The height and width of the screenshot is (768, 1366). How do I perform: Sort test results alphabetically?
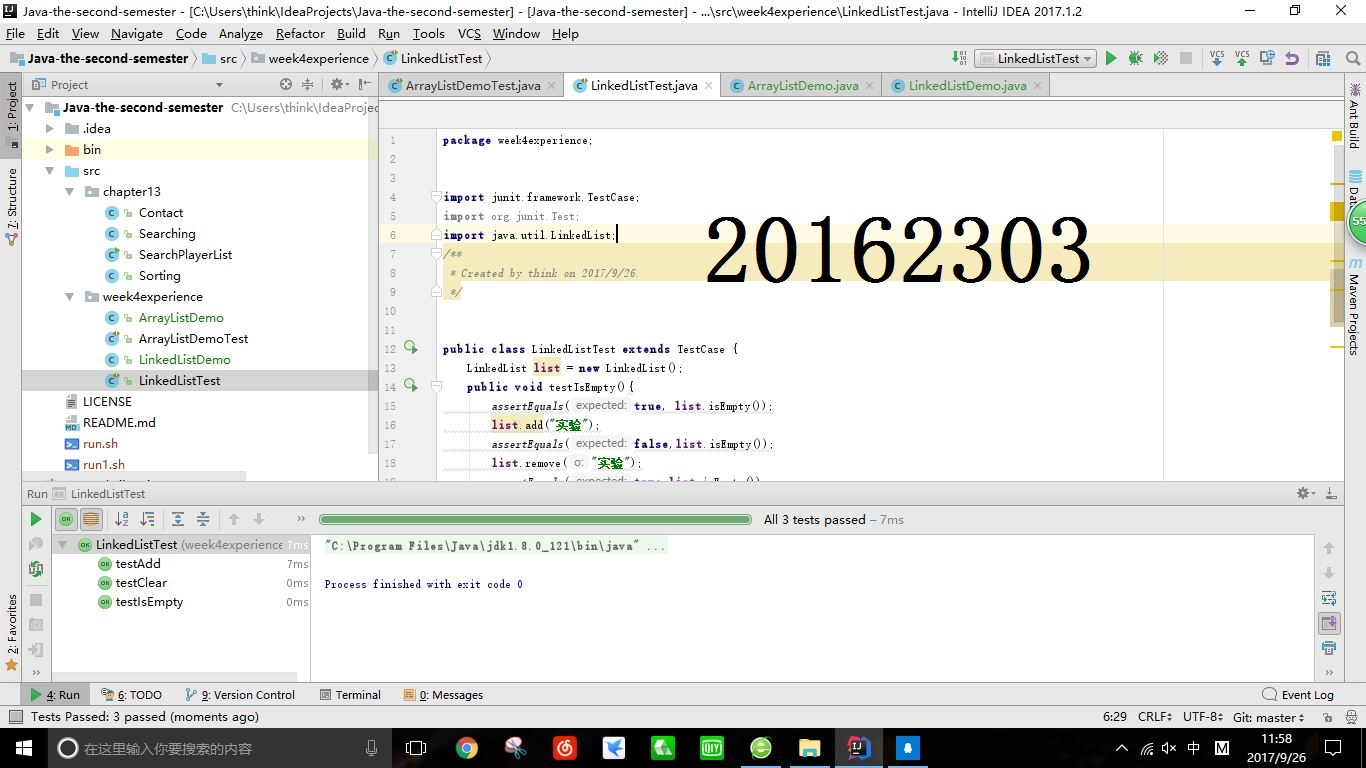[122, 519]
